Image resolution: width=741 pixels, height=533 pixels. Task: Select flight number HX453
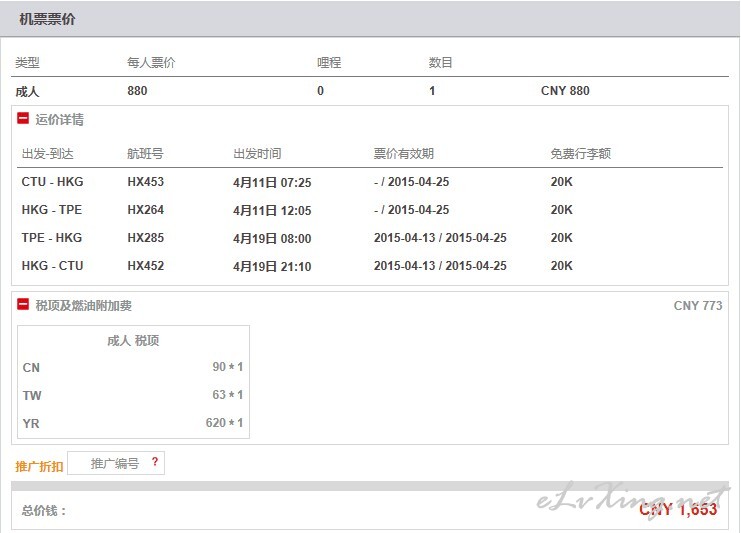(145, 182)
